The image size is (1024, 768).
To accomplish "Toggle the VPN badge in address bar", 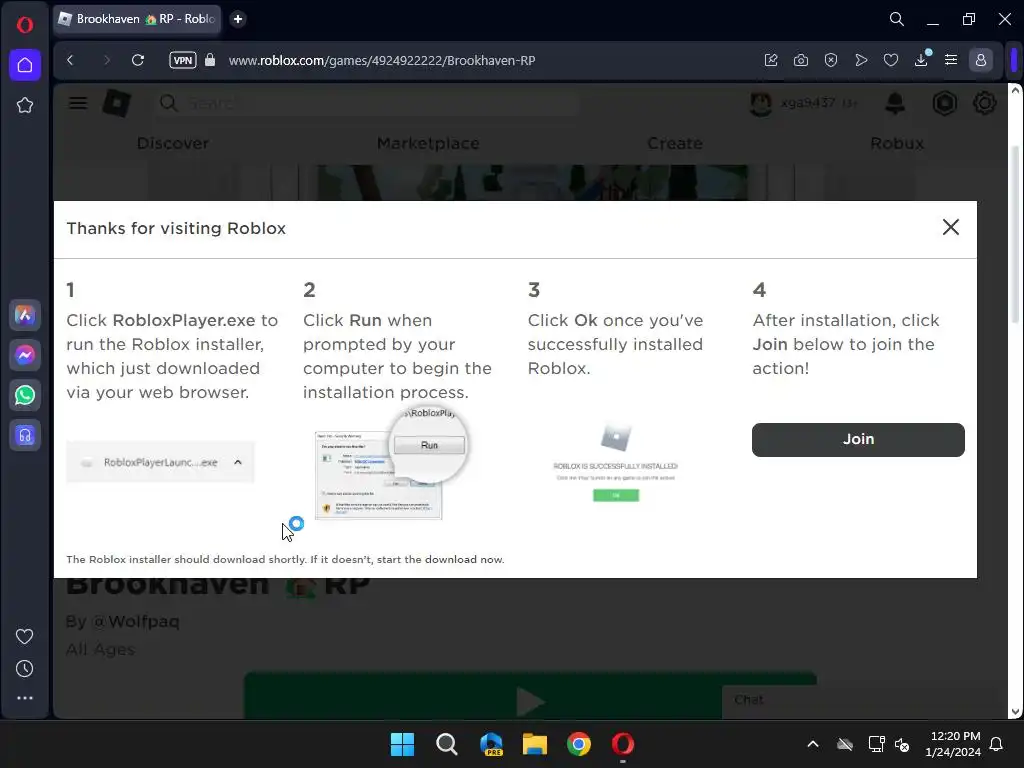I will [x=183, y=60].
